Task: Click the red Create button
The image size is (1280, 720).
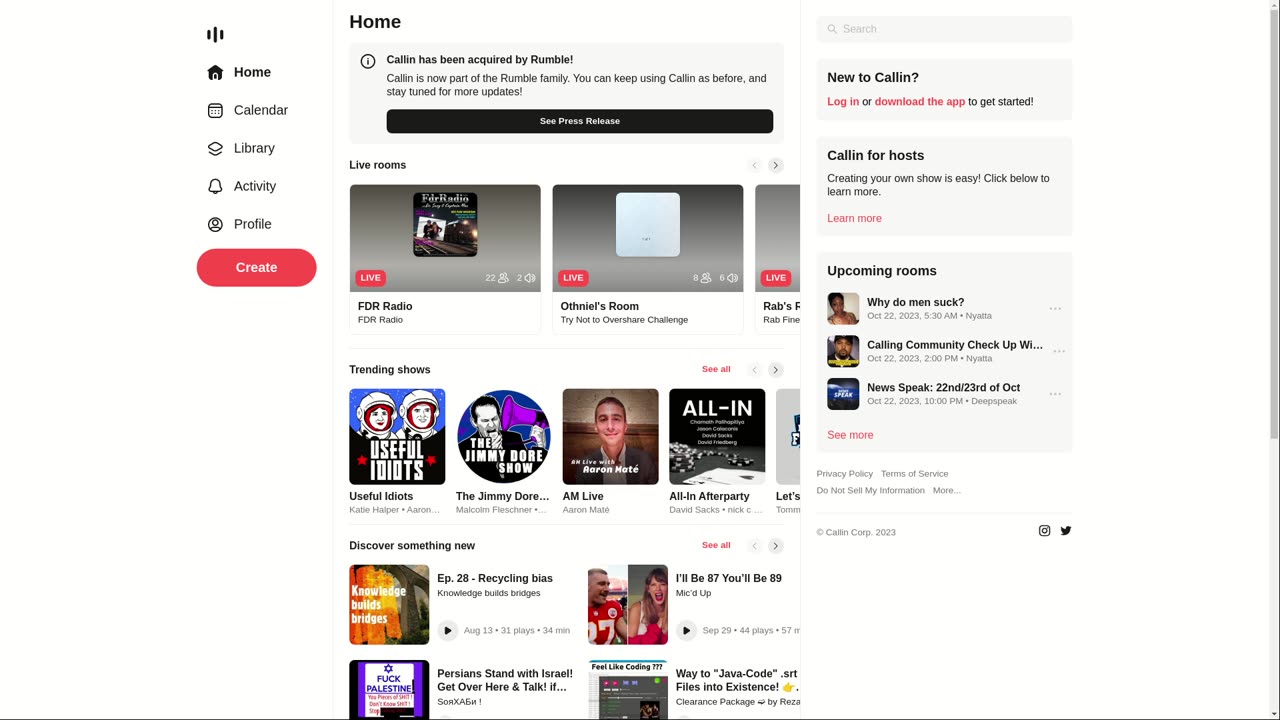Action: pos(257,268)
